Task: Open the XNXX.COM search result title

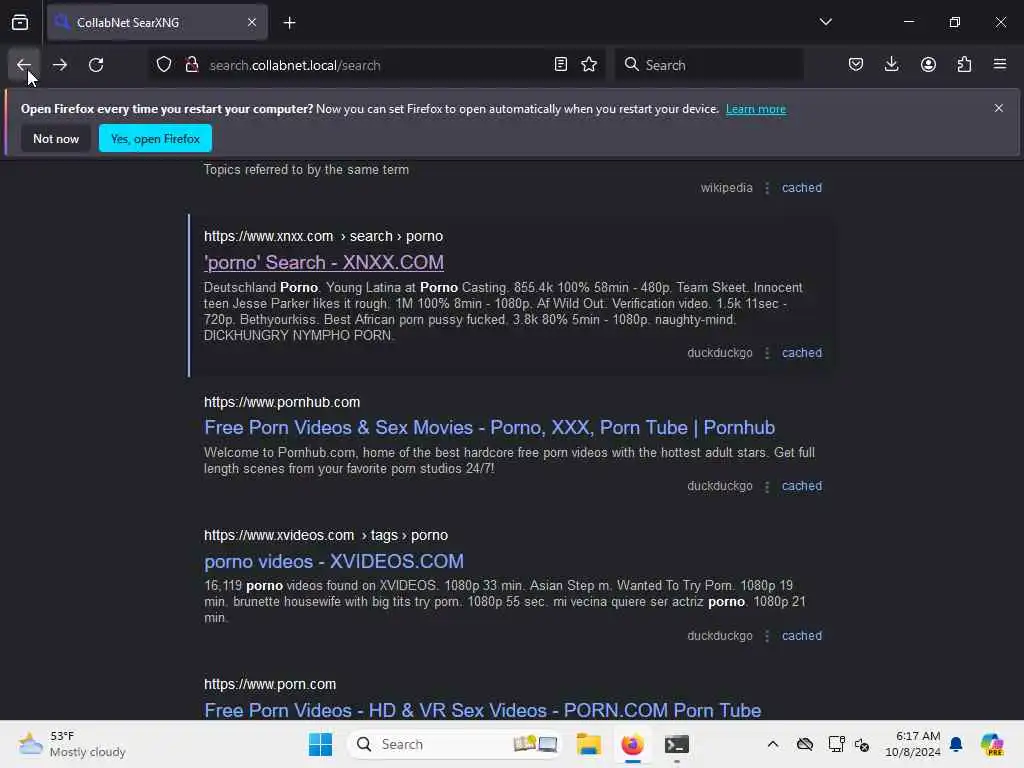Action: [x=324, y=263]
